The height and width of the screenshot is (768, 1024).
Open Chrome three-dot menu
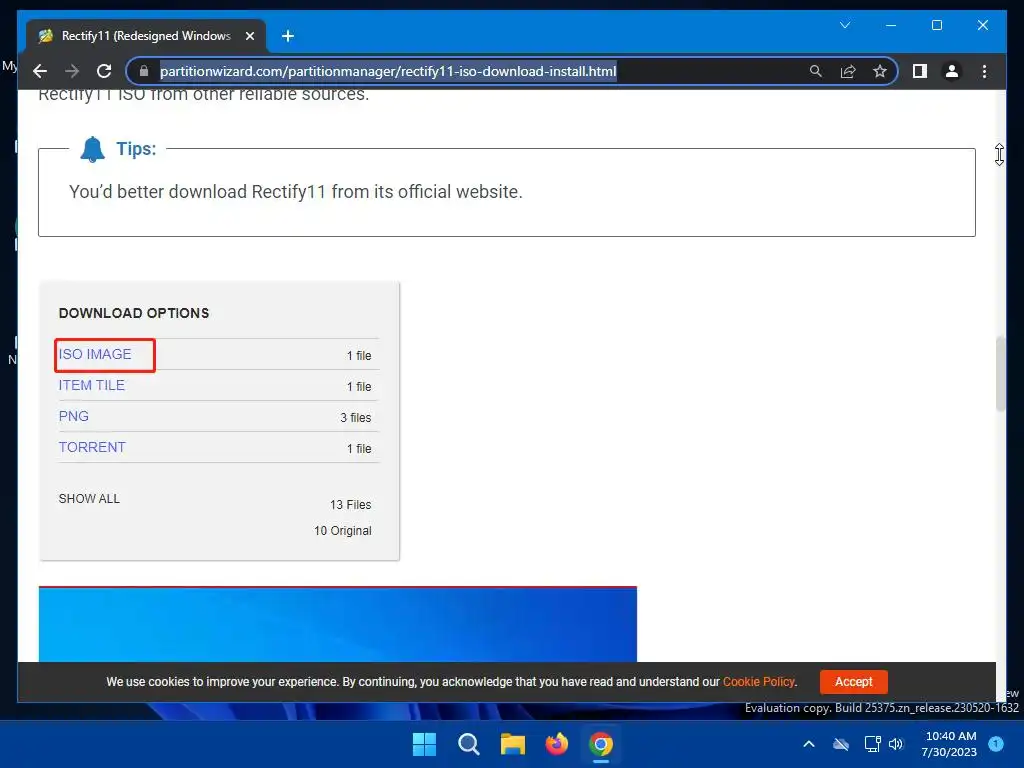pos(984,71)
